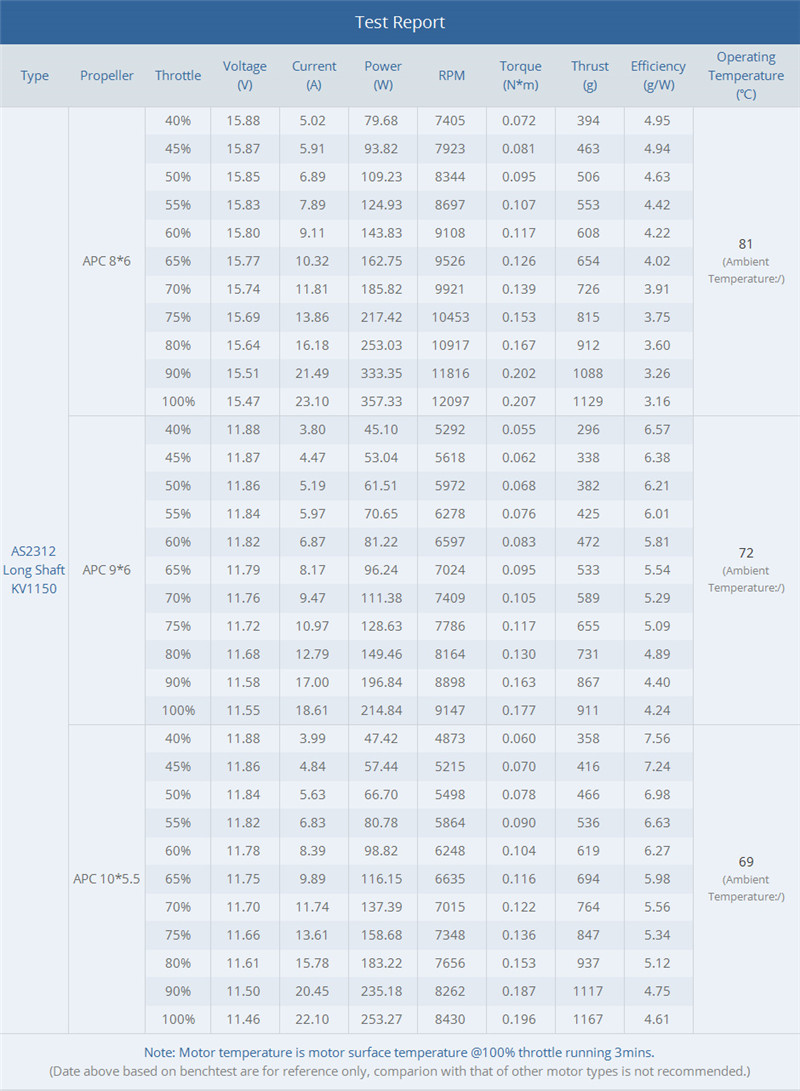Click the Voltage (V) column header
The height and width of the screenshot is (1091, 800).
(244, 75)
